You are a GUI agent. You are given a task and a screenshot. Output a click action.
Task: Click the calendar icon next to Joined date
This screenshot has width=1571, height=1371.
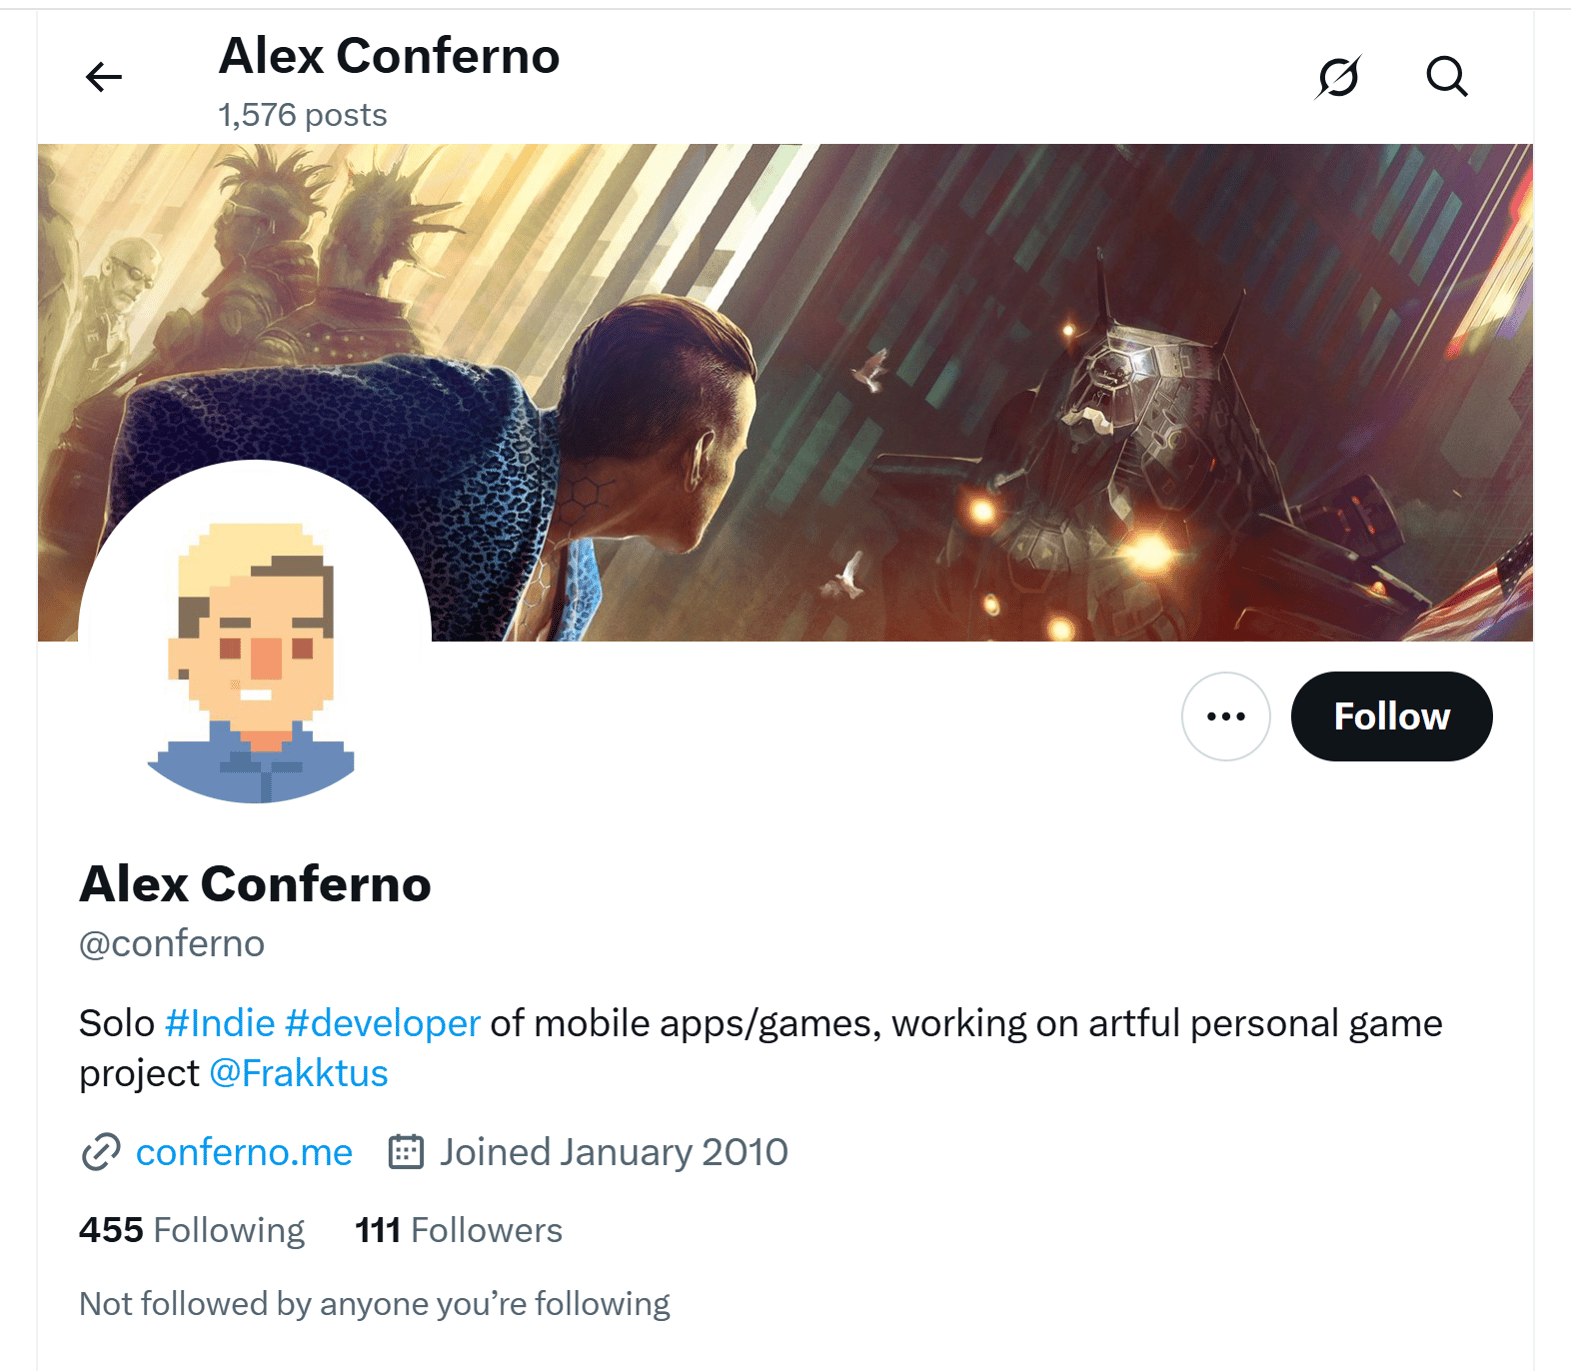tap(406, 1152)
